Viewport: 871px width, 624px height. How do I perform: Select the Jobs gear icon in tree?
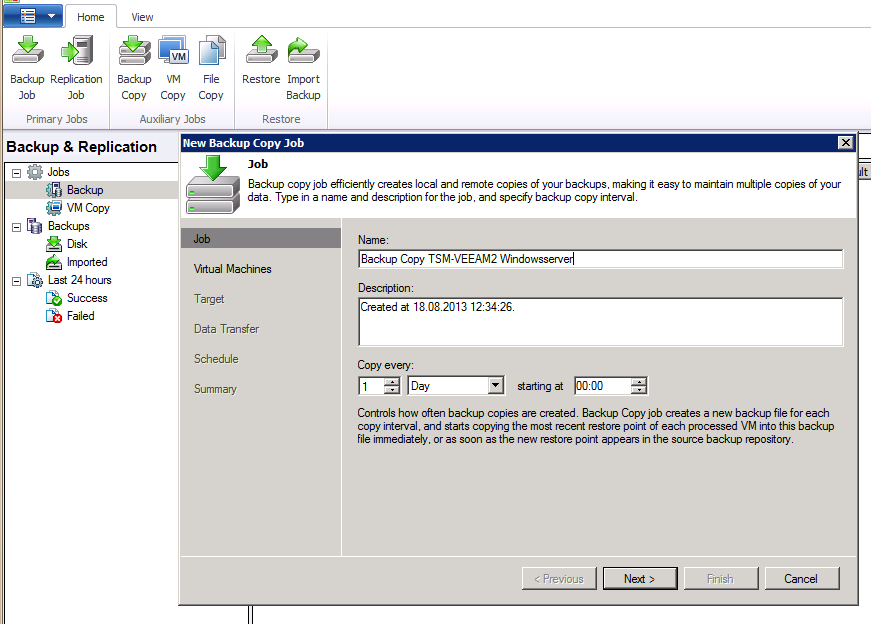[35, 172]
